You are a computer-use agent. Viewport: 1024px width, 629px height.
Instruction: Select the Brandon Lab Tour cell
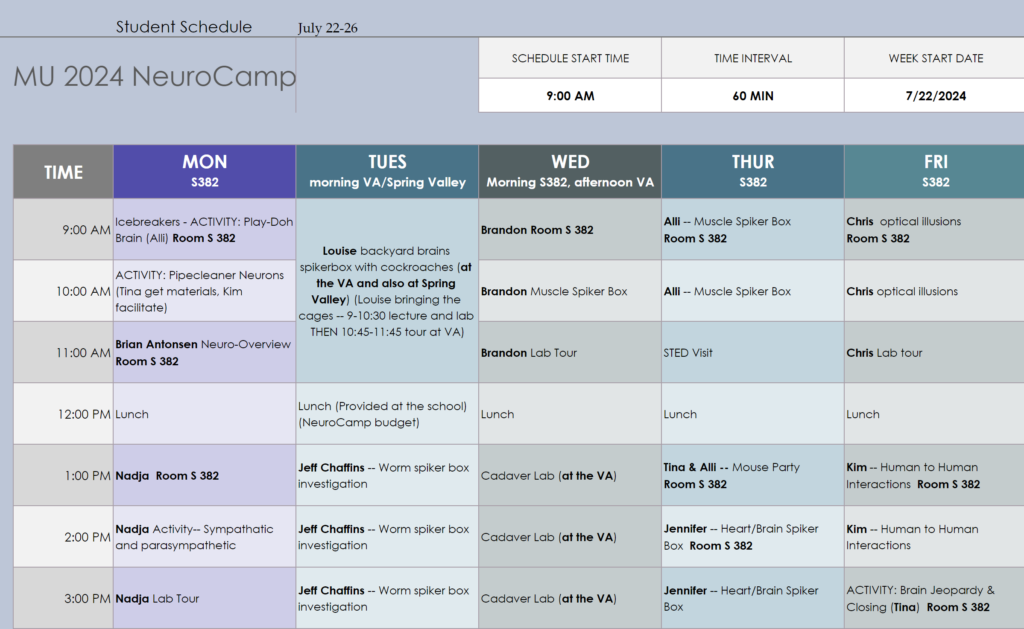point(569,352)
